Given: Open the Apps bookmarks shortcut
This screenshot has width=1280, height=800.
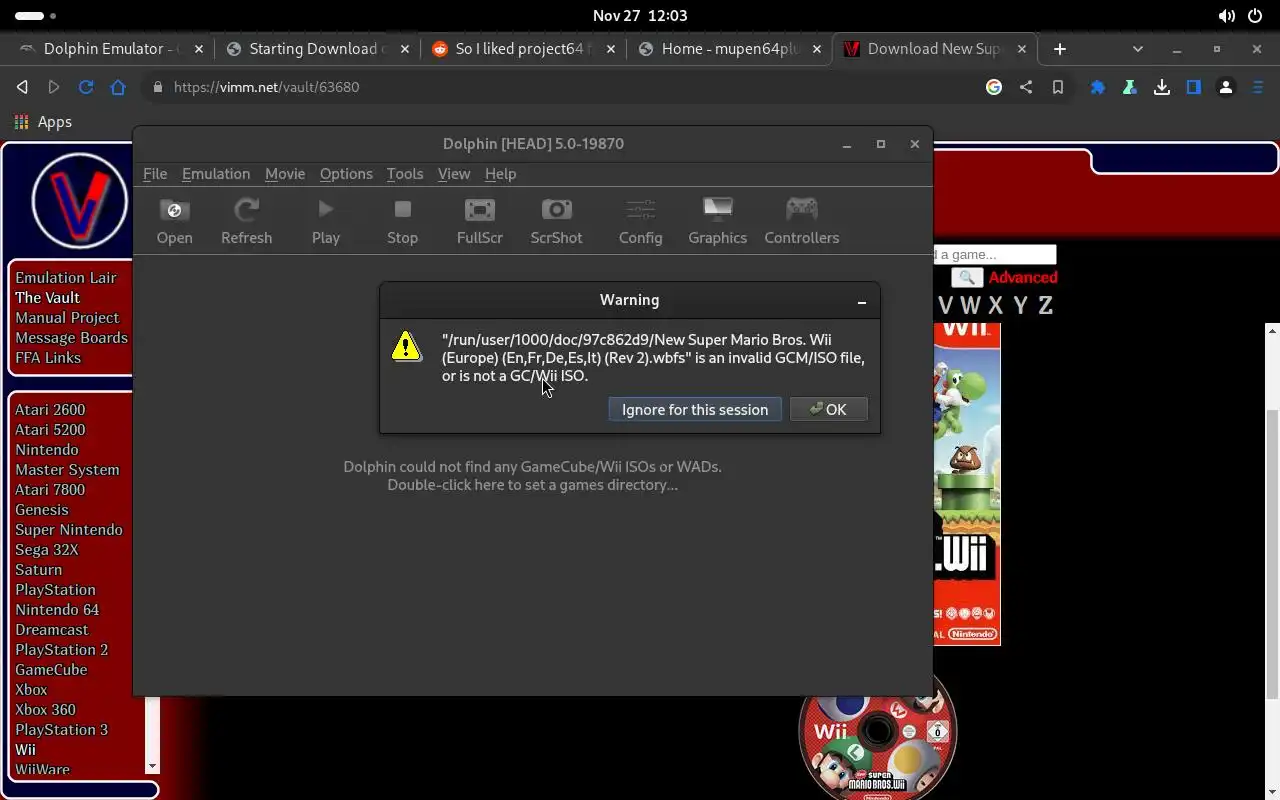Looking at the screenshot, I should click(42, 122).
